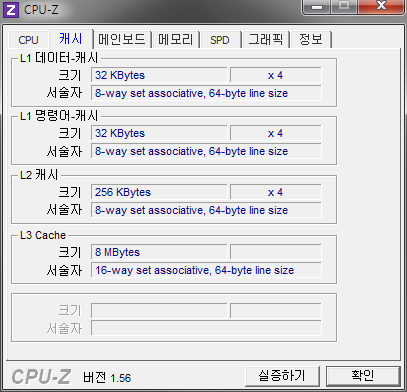This screenshot has width=407, height=392.
Task: Click the L1 데이터-캐시 size field 32 KBytes
Action: tap(159, 75)
